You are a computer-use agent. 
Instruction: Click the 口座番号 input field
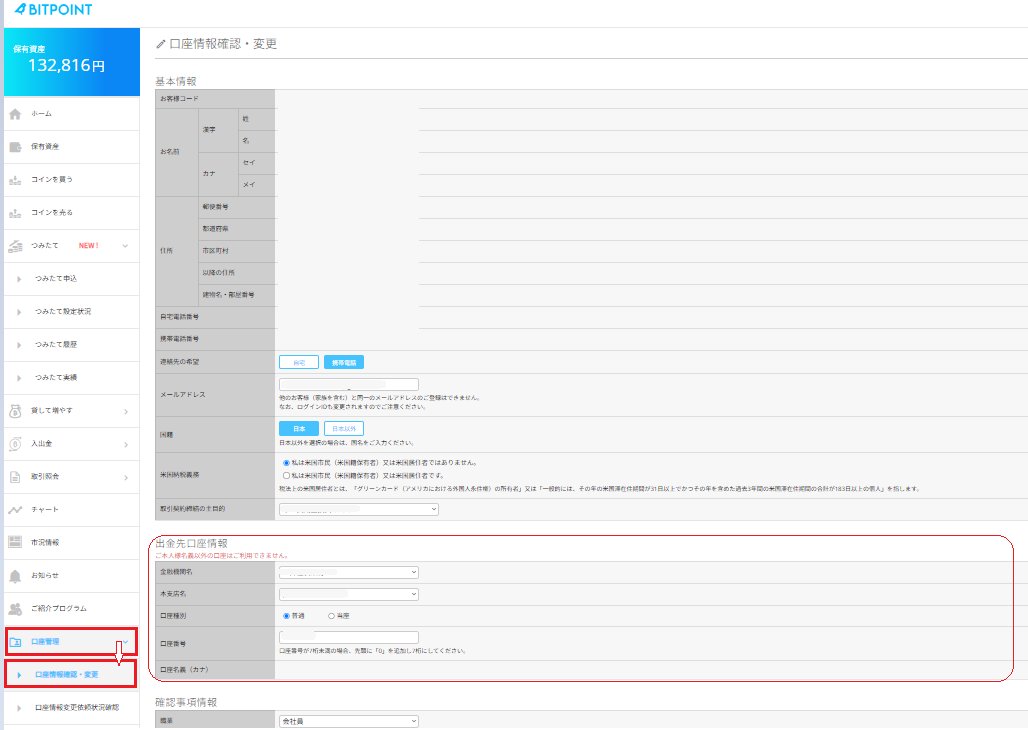click(x=349, y=638)
